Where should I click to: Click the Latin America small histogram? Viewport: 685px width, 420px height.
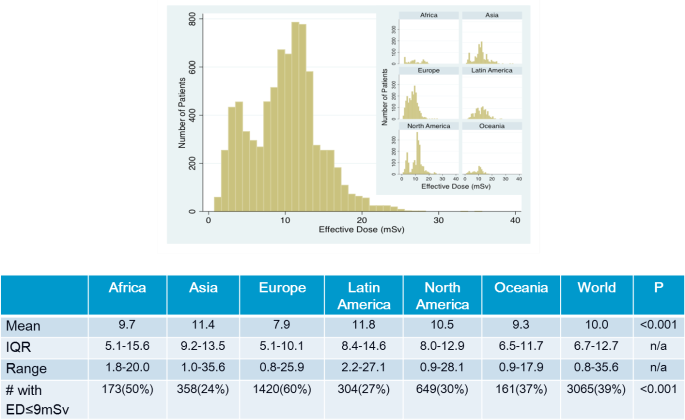(491, 95)
